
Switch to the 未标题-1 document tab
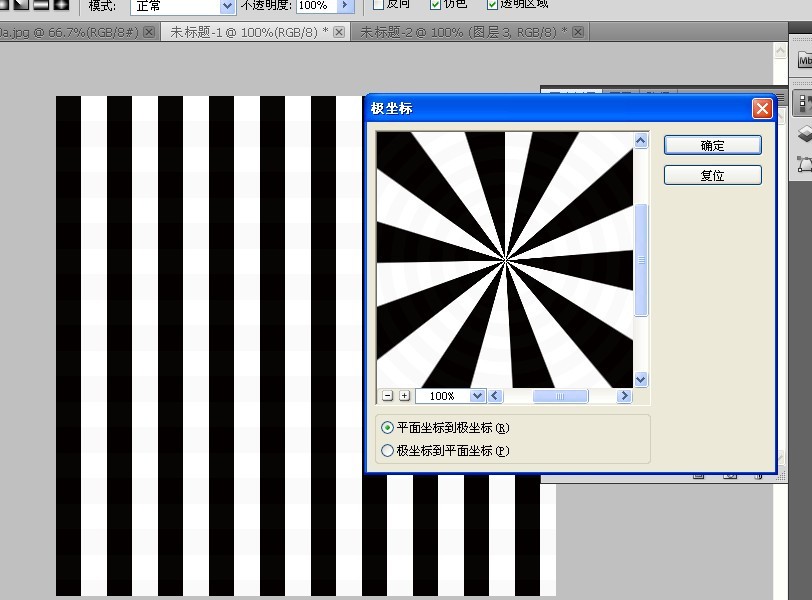click(x=249, y=32)
